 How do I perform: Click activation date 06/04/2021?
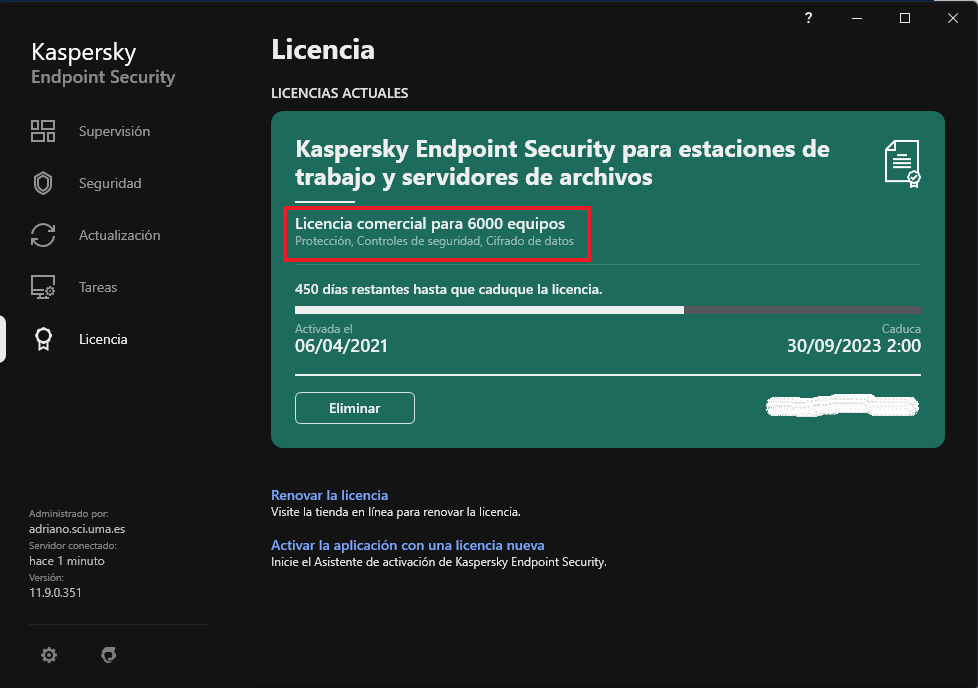coord(341,346)
